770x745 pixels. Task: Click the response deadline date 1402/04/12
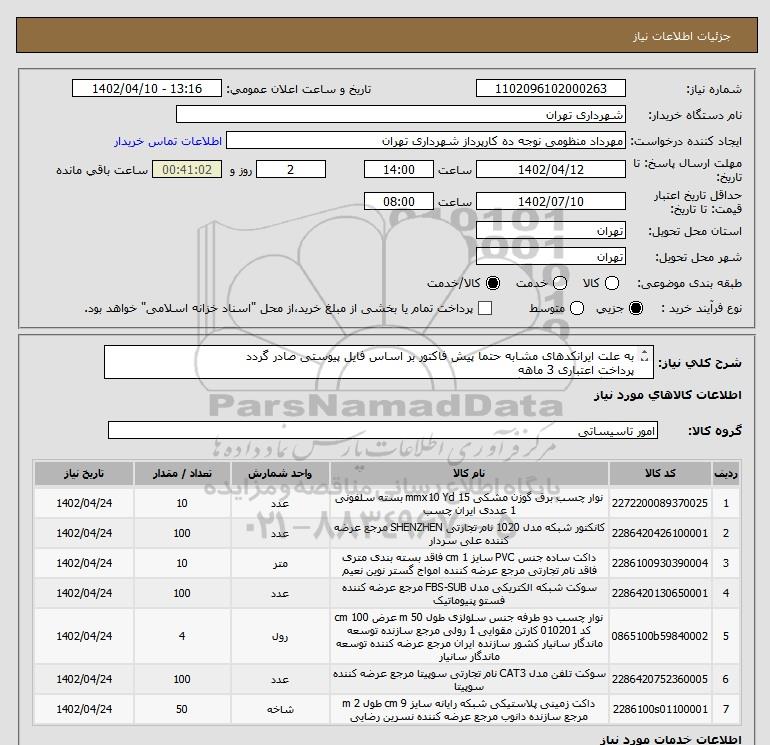[x=550, y=169]
